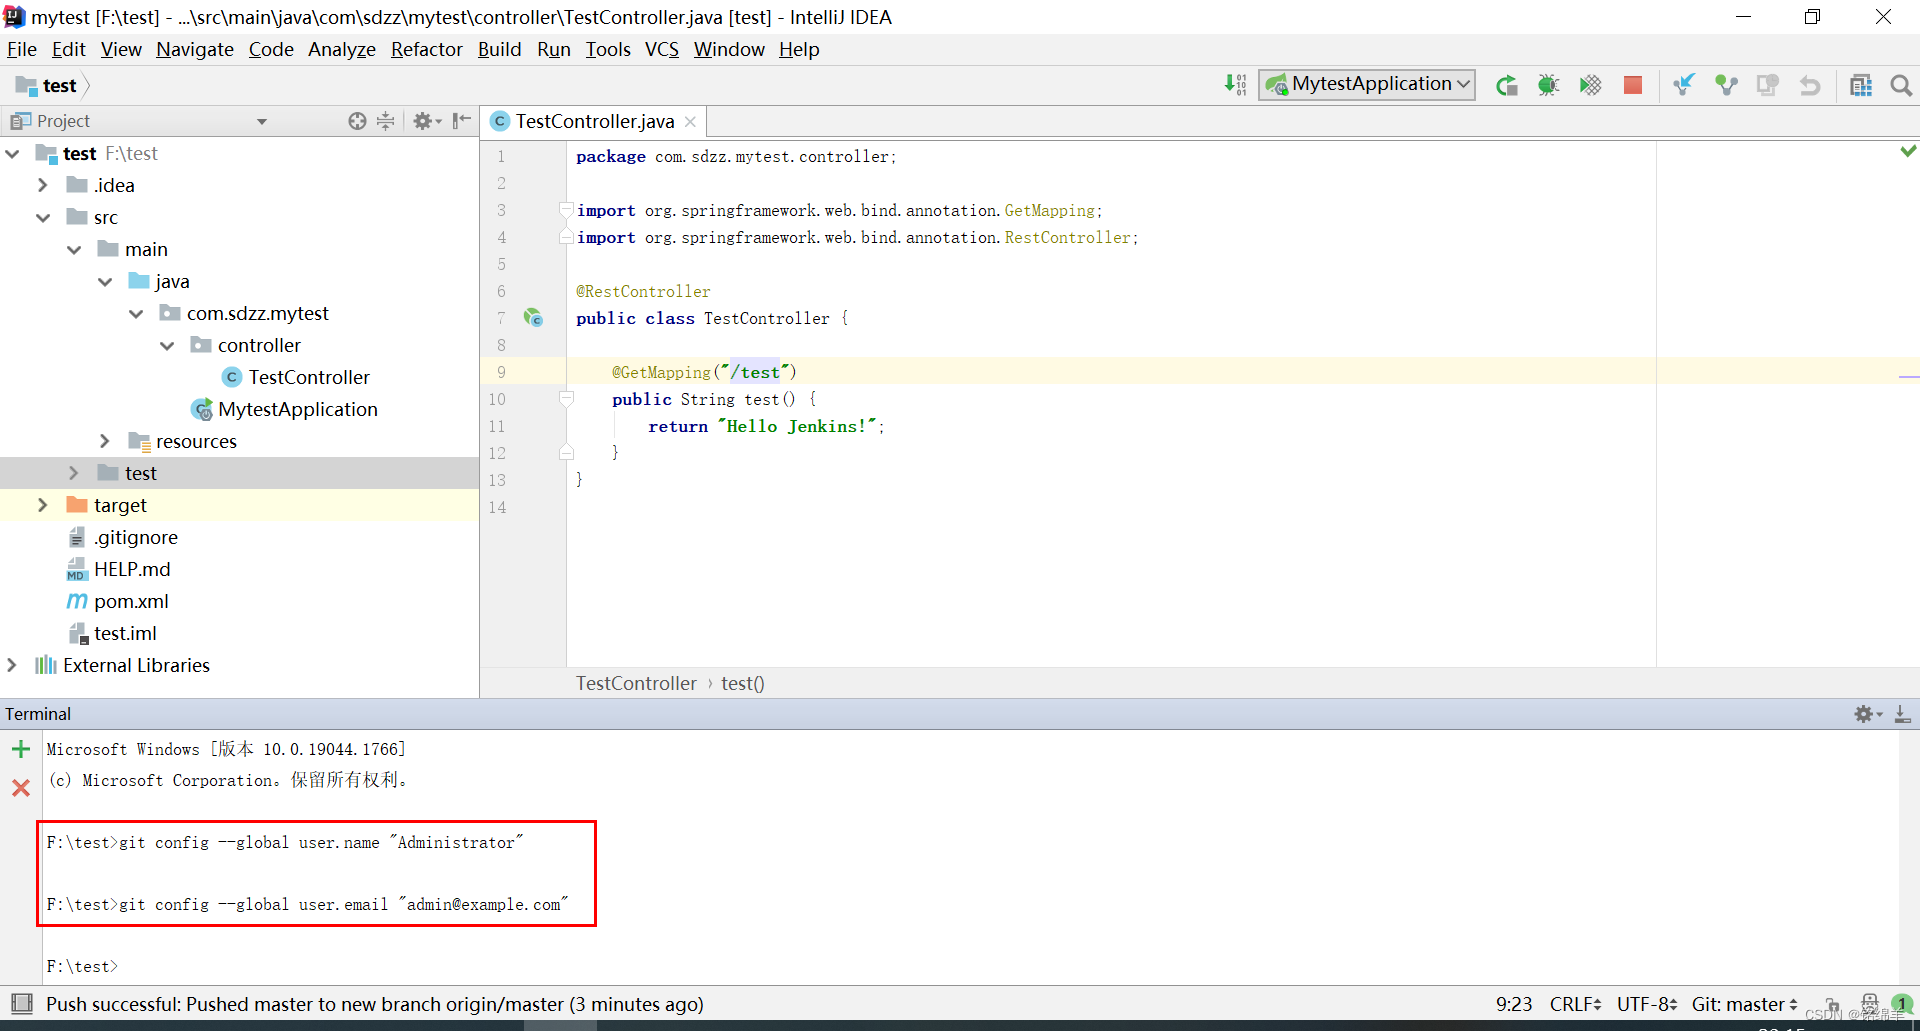This screenshot has height=1031, width=1920.
Task: Fold the import block on line 3
Action: [566, 210]
